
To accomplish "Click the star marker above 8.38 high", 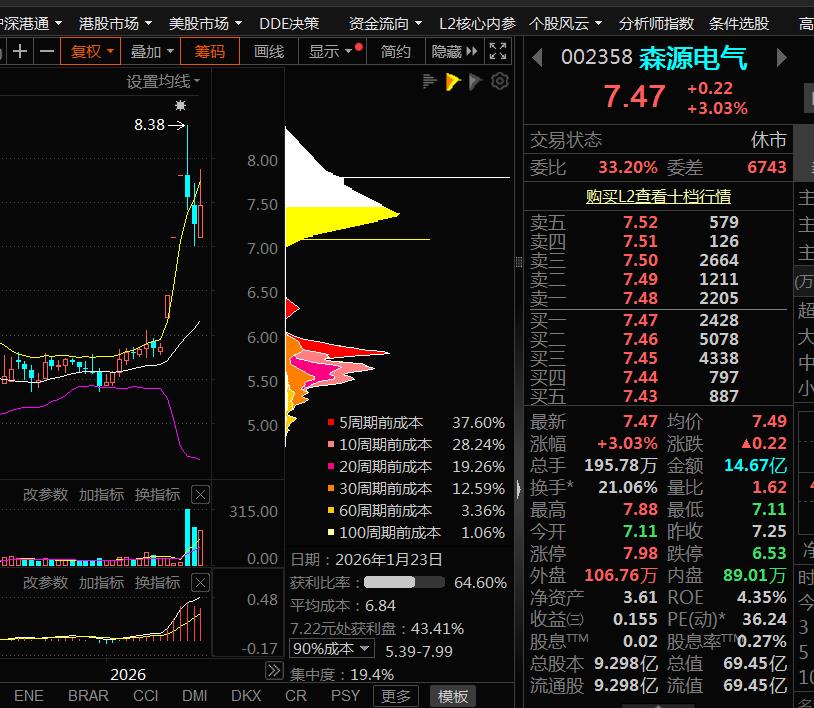I will [x=180, y=106].
